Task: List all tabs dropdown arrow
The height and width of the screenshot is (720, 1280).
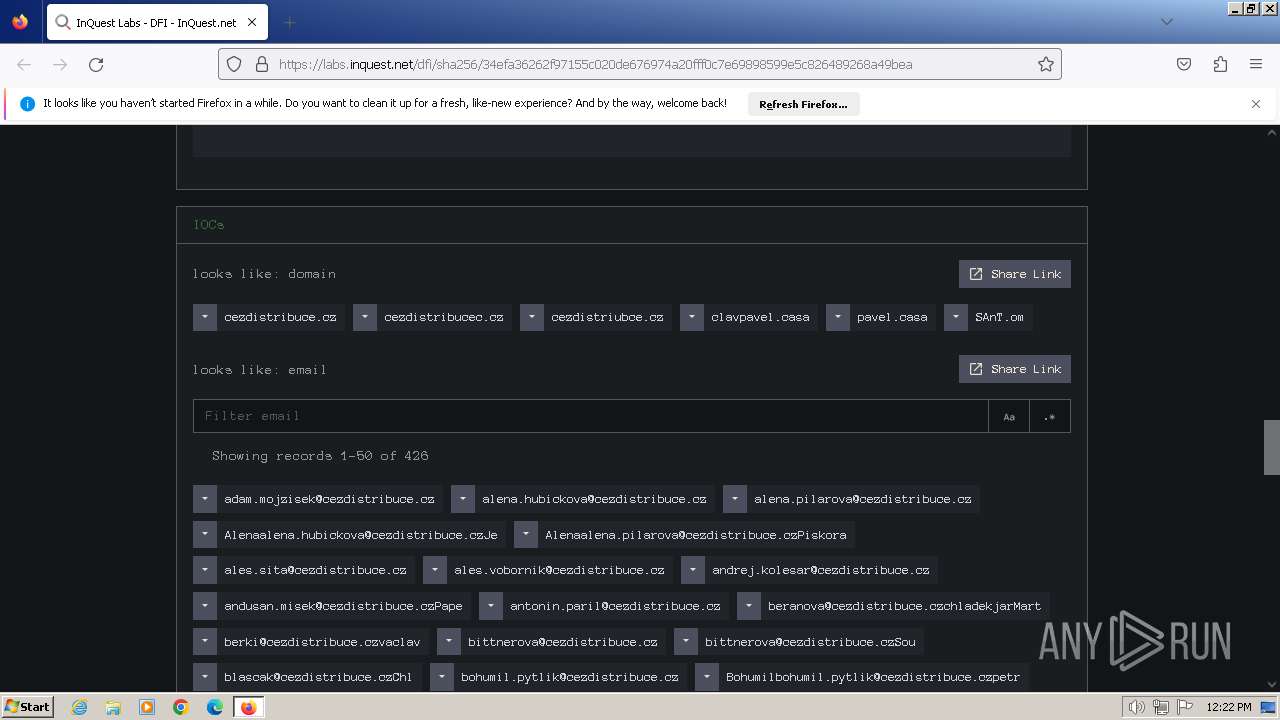Action: point(1167,22)
